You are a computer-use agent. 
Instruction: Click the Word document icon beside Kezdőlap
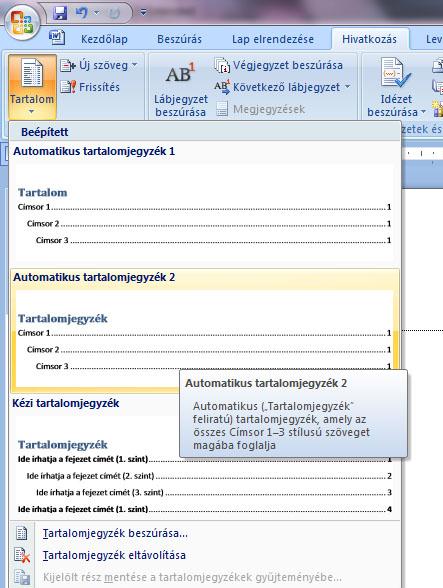57,38
